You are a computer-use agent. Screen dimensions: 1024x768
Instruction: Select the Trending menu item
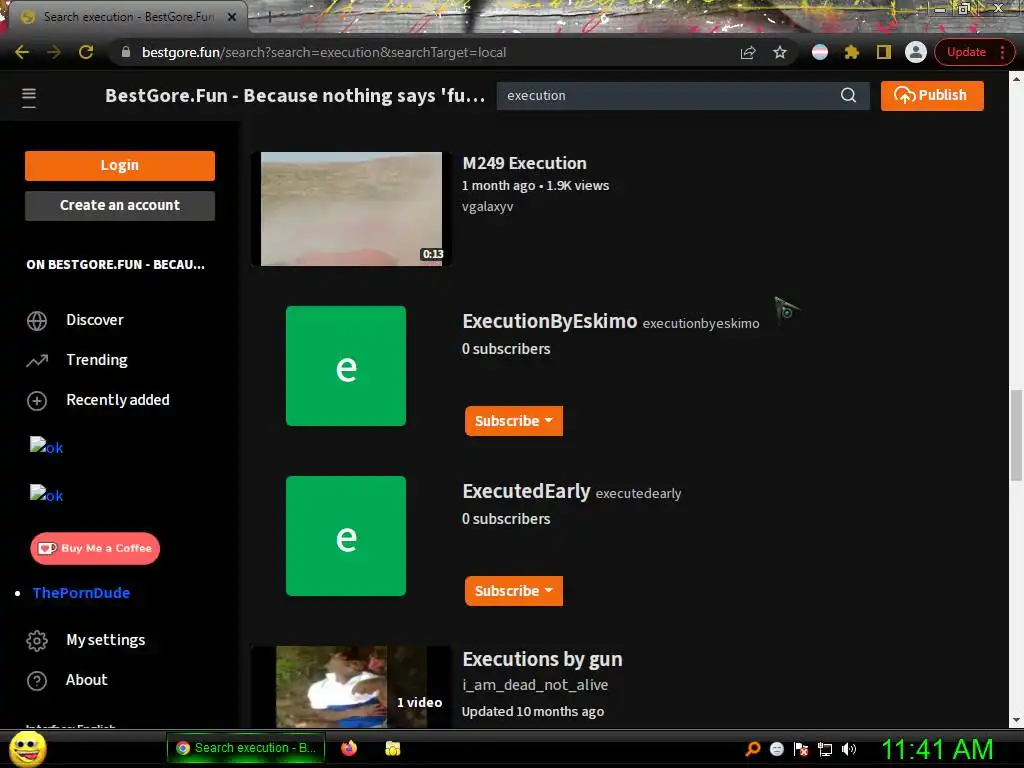pyautogui.click(x=97, y=360)
